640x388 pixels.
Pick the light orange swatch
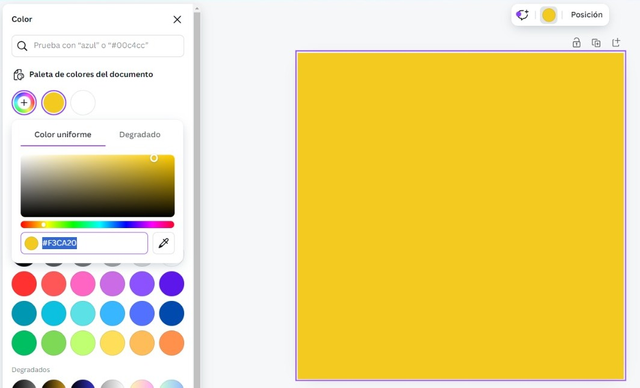coord(142,343)
